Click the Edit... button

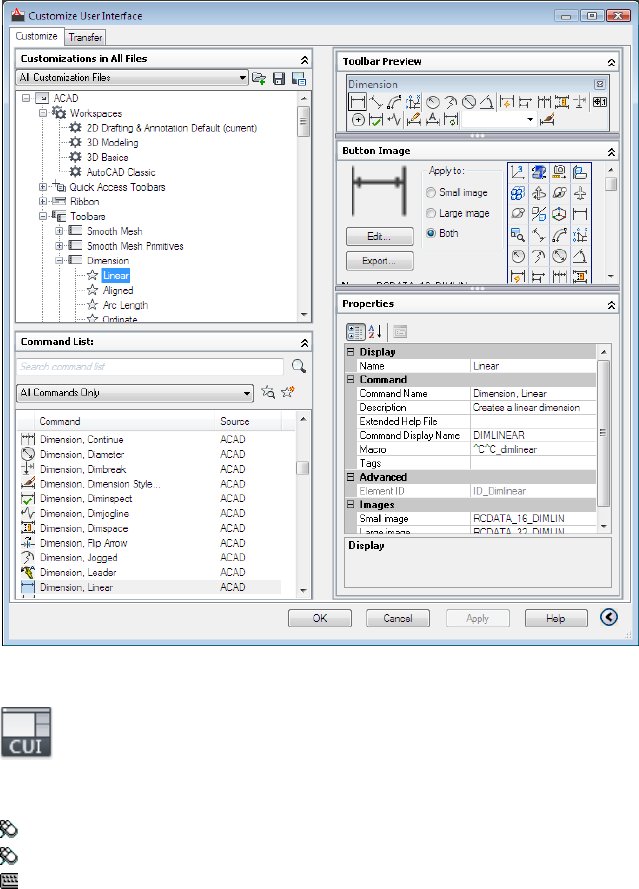[x=379, y=236]
